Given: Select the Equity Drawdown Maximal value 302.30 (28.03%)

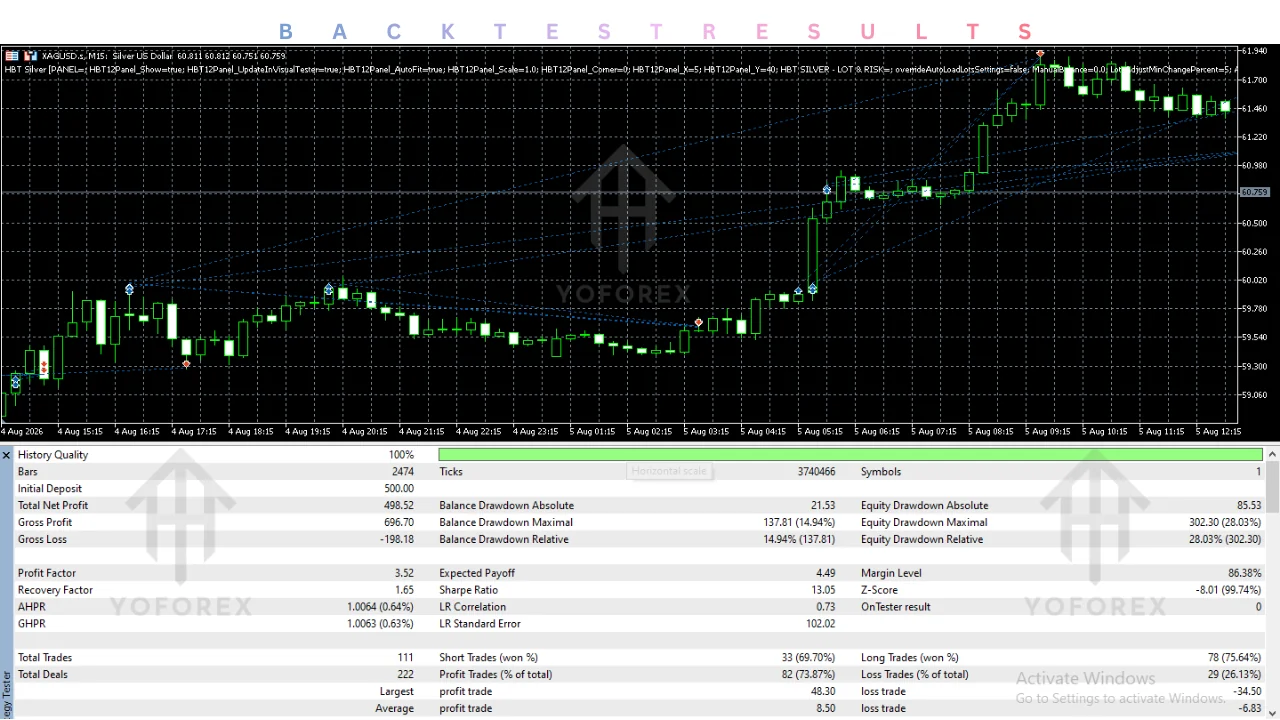Looking at the screenshot, I should pos(1225,523).
